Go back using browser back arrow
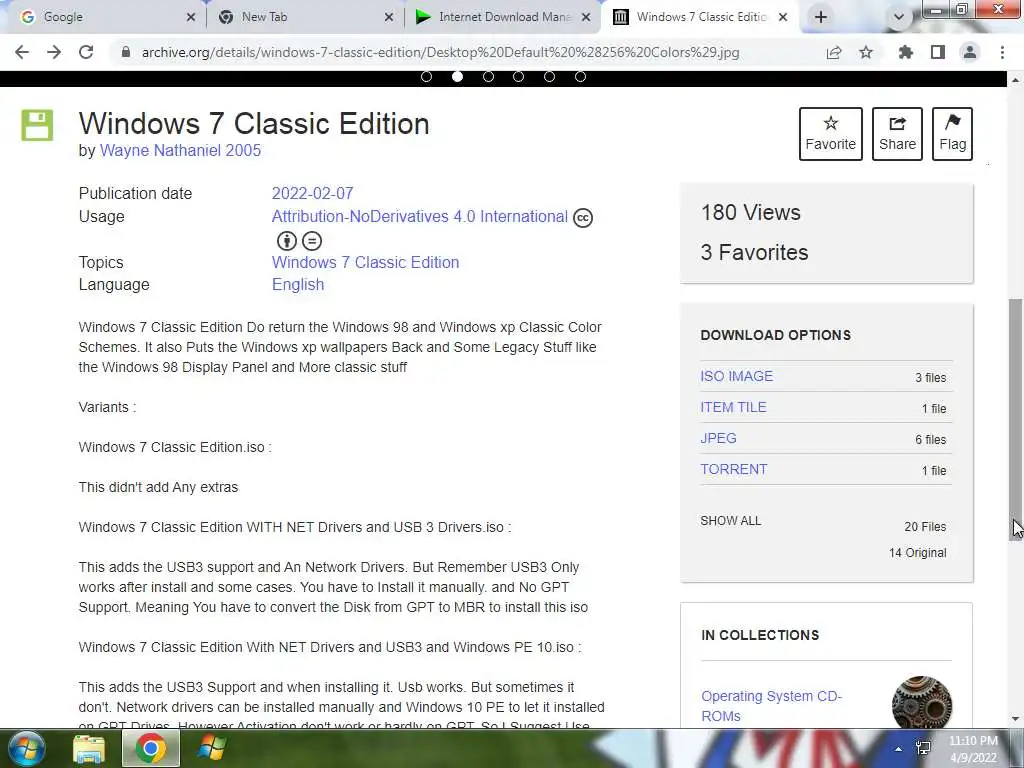The width and height of the screenshot is (1024, 768). click(22, 52)
